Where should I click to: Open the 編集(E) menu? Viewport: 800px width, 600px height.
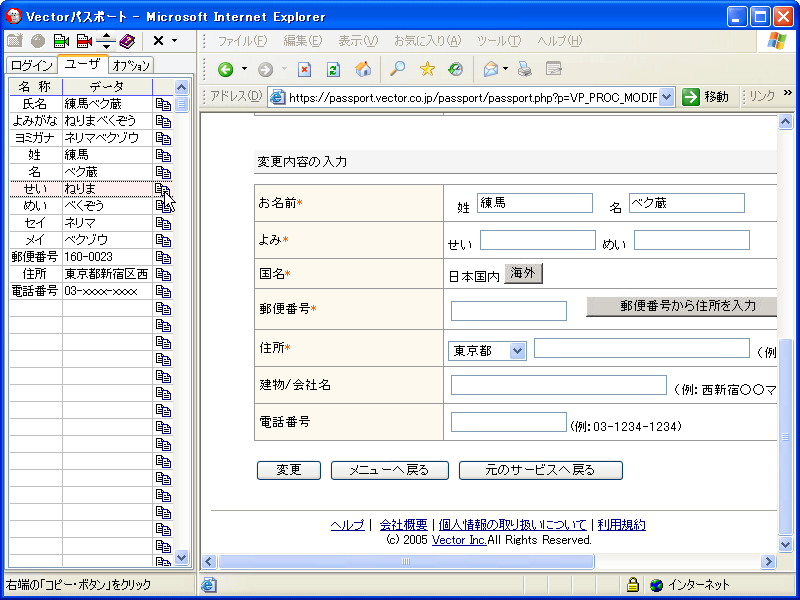[x=303, y=41]
